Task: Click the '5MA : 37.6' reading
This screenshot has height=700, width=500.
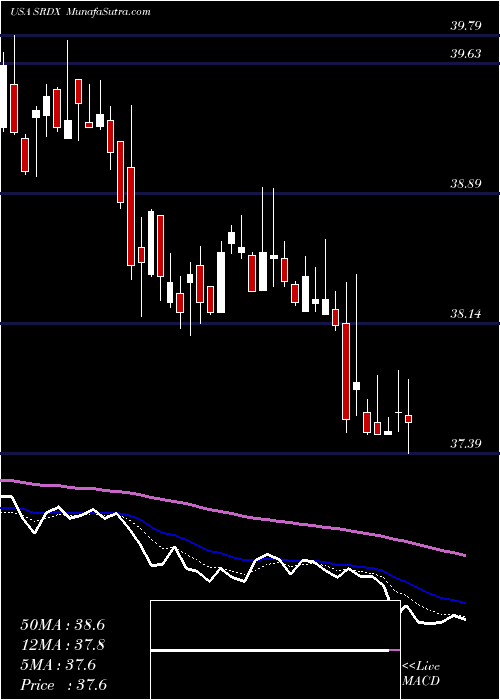Action: tap(58, 665)
